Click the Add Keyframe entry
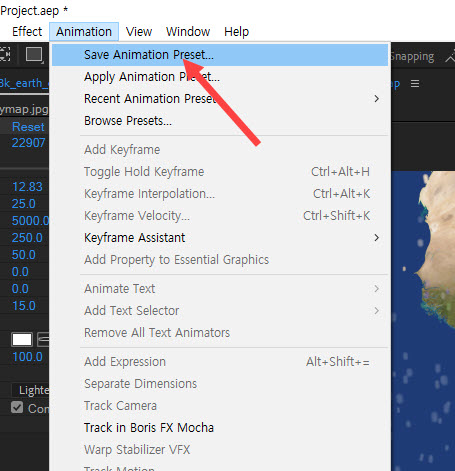The width and height of the screenshot is (455, 471). [x=220, y=150]
